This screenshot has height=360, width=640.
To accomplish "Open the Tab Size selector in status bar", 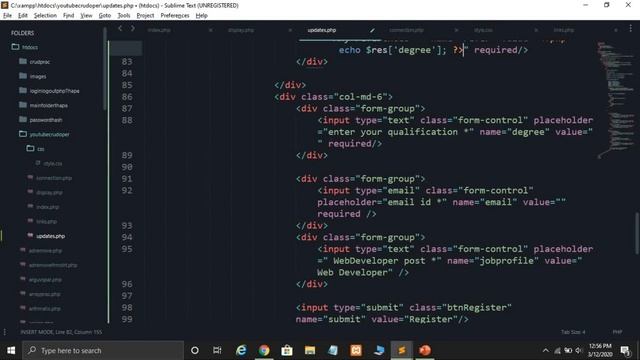I will 573,332.
